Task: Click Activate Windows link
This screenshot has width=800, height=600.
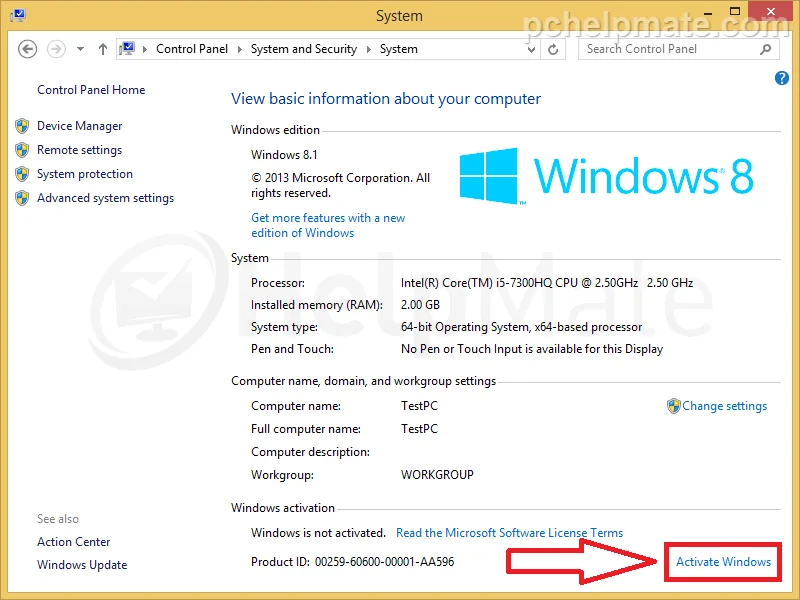Action: (x=723, y=562)
